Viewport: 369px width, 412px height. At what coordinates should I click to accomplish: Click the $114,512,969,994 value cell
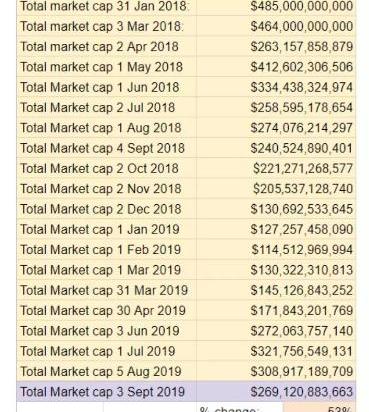point(276,250)
